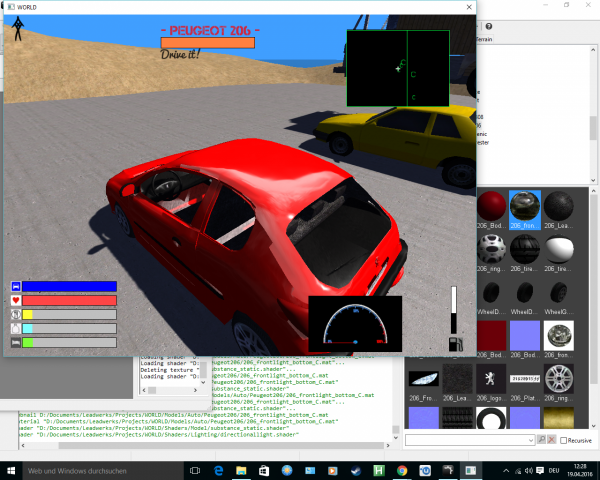Select the dark 206_tire tread material sphere
This screenshot has width=600, height=480.
point(525,249)
